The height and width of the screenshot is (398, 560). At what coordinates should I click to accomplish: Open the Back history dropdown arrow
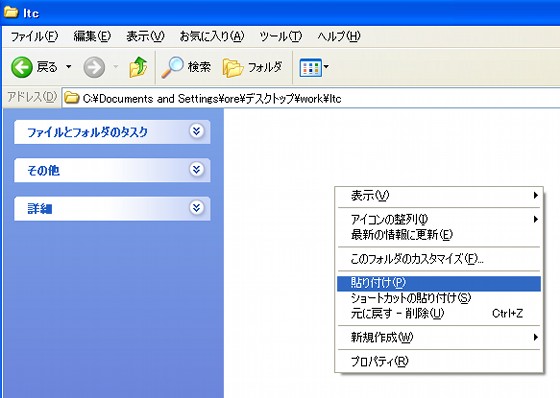[x=69, y=67]
